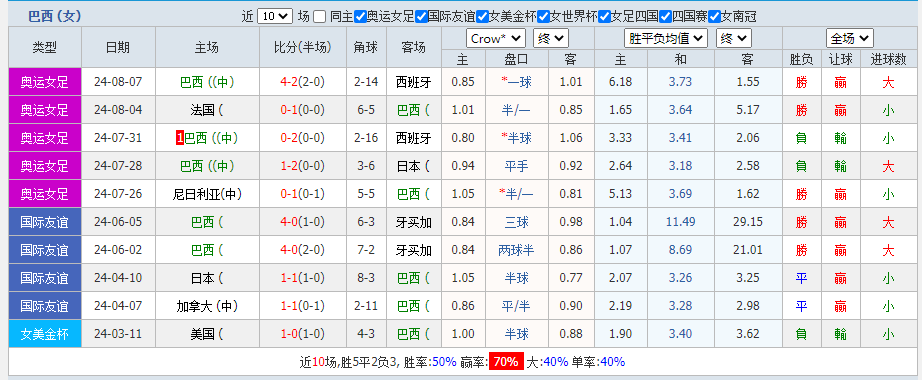Click the 进球数 column header
This screenshot has width=922, height=380.
[888, 59]
